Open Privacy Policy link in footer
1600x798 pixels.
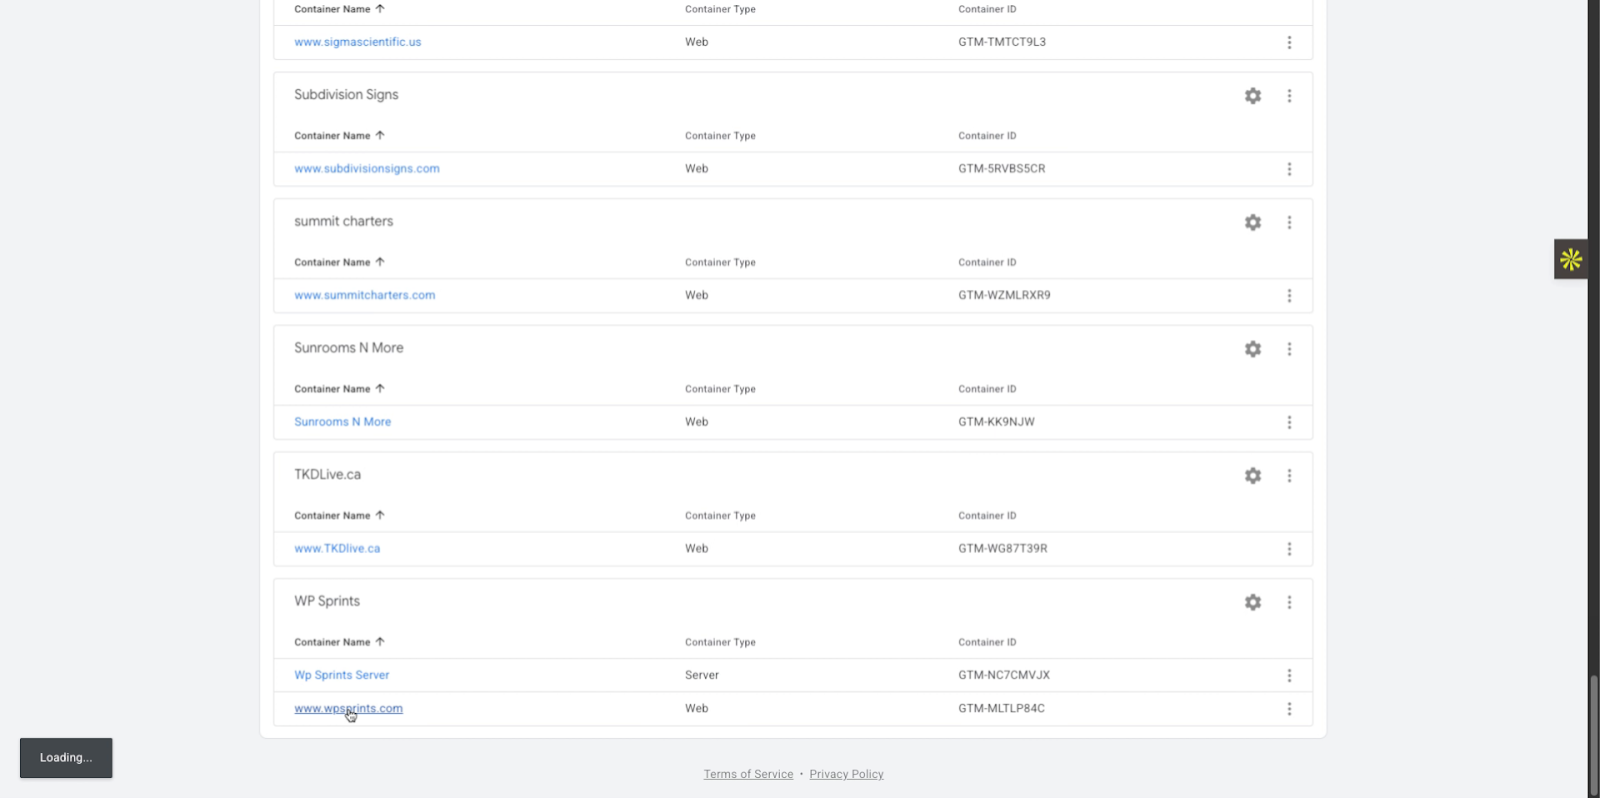(846, 774)
